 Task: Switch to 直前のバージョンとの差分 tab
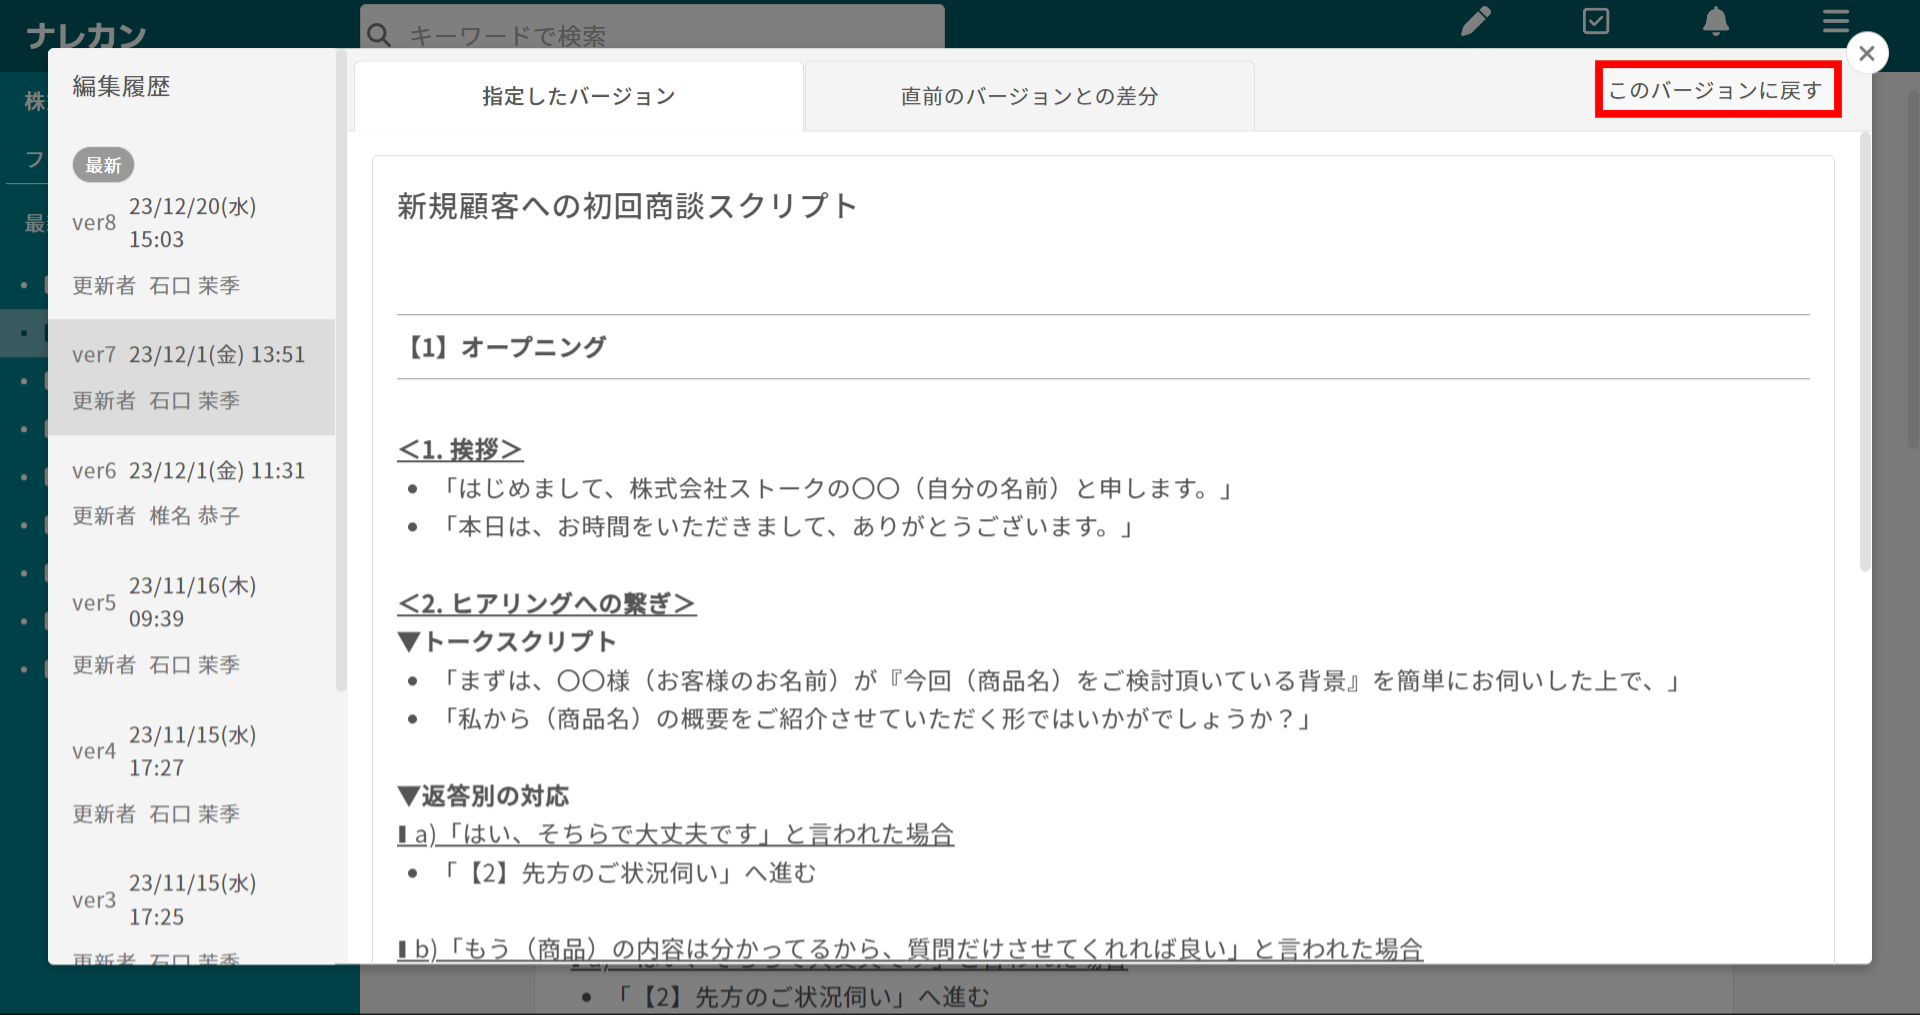point(1029,97)
